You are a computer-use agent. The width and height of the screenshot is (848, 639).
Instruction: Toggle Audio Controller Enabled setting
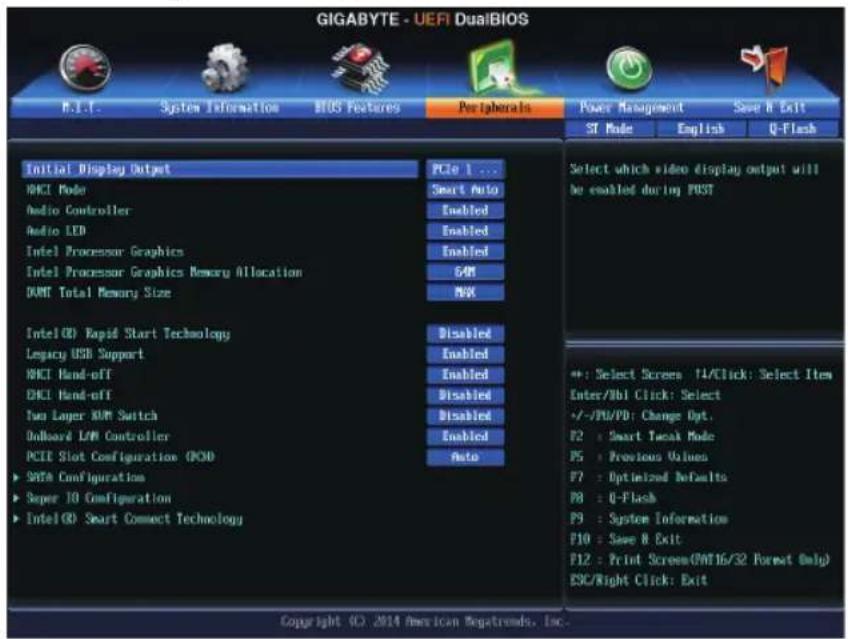point(465,210)
